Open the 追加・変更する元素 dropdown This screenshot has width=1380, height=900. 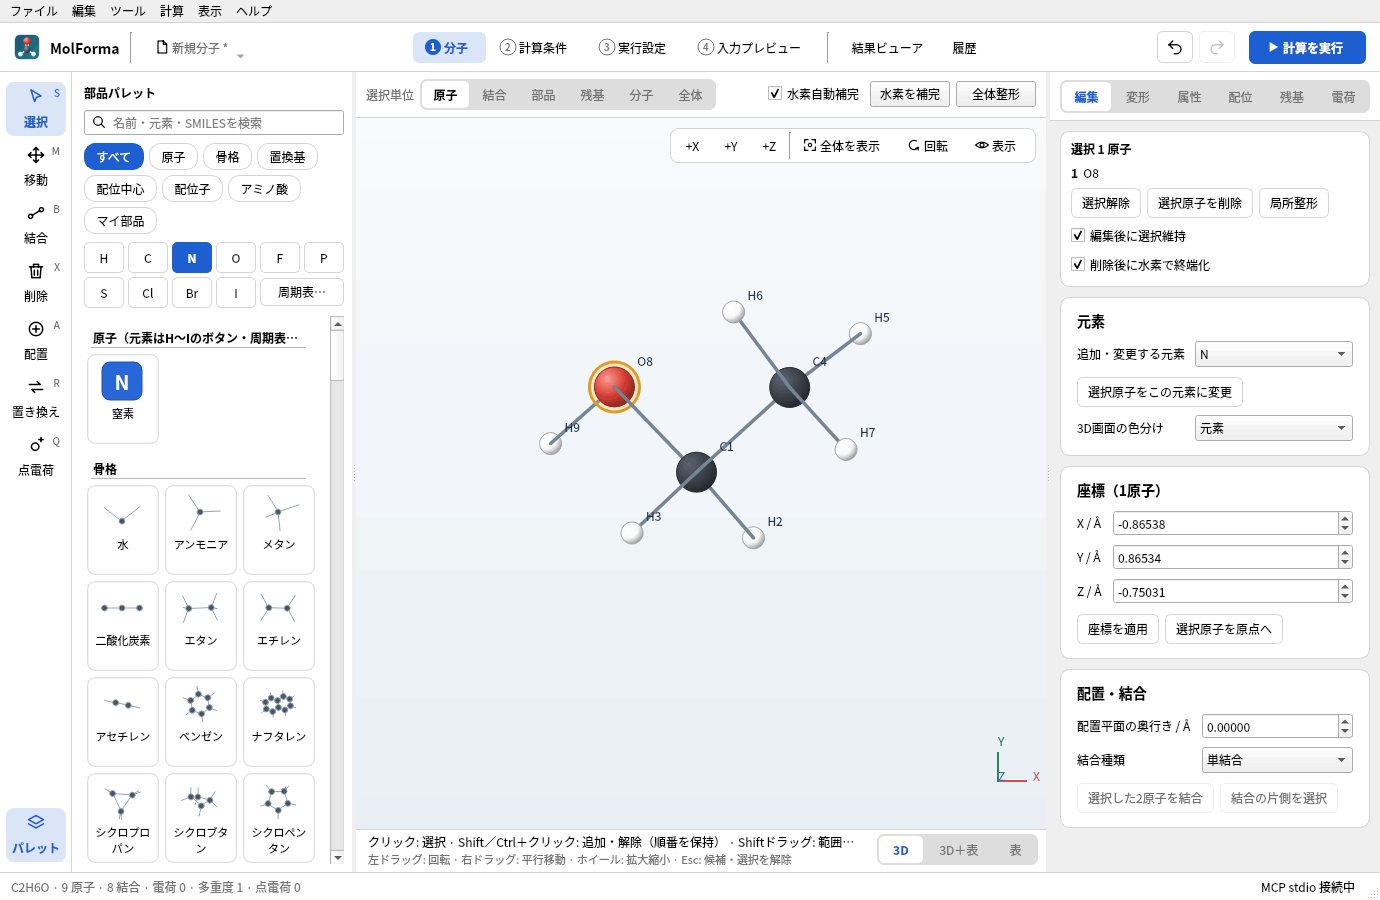coord(1274,354)
